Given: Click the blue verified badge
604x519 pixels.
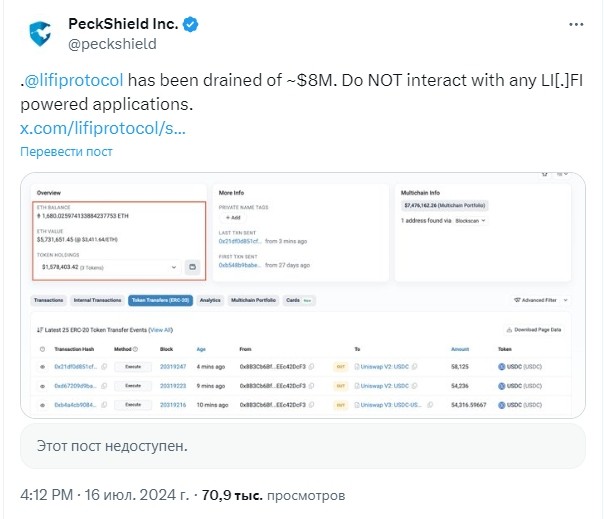Looking at the screenshot, I should [190, 24].
